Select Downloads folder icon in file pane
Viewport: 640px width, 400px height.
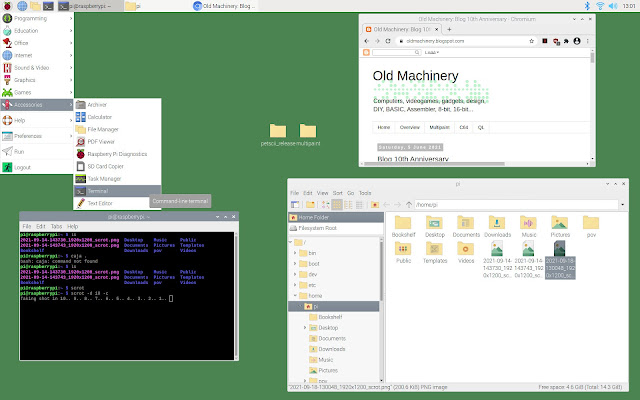tap(497, 227)
